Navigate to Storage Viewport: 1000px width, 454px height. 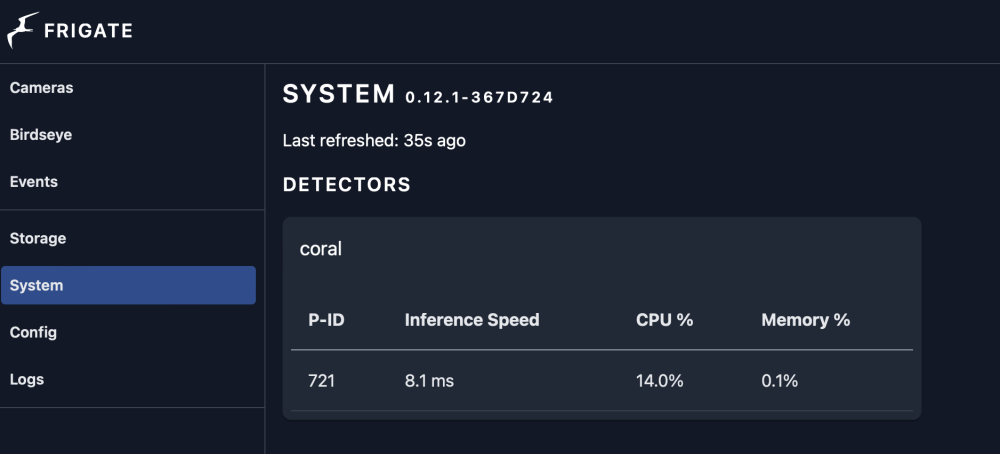tap(38, 238)
